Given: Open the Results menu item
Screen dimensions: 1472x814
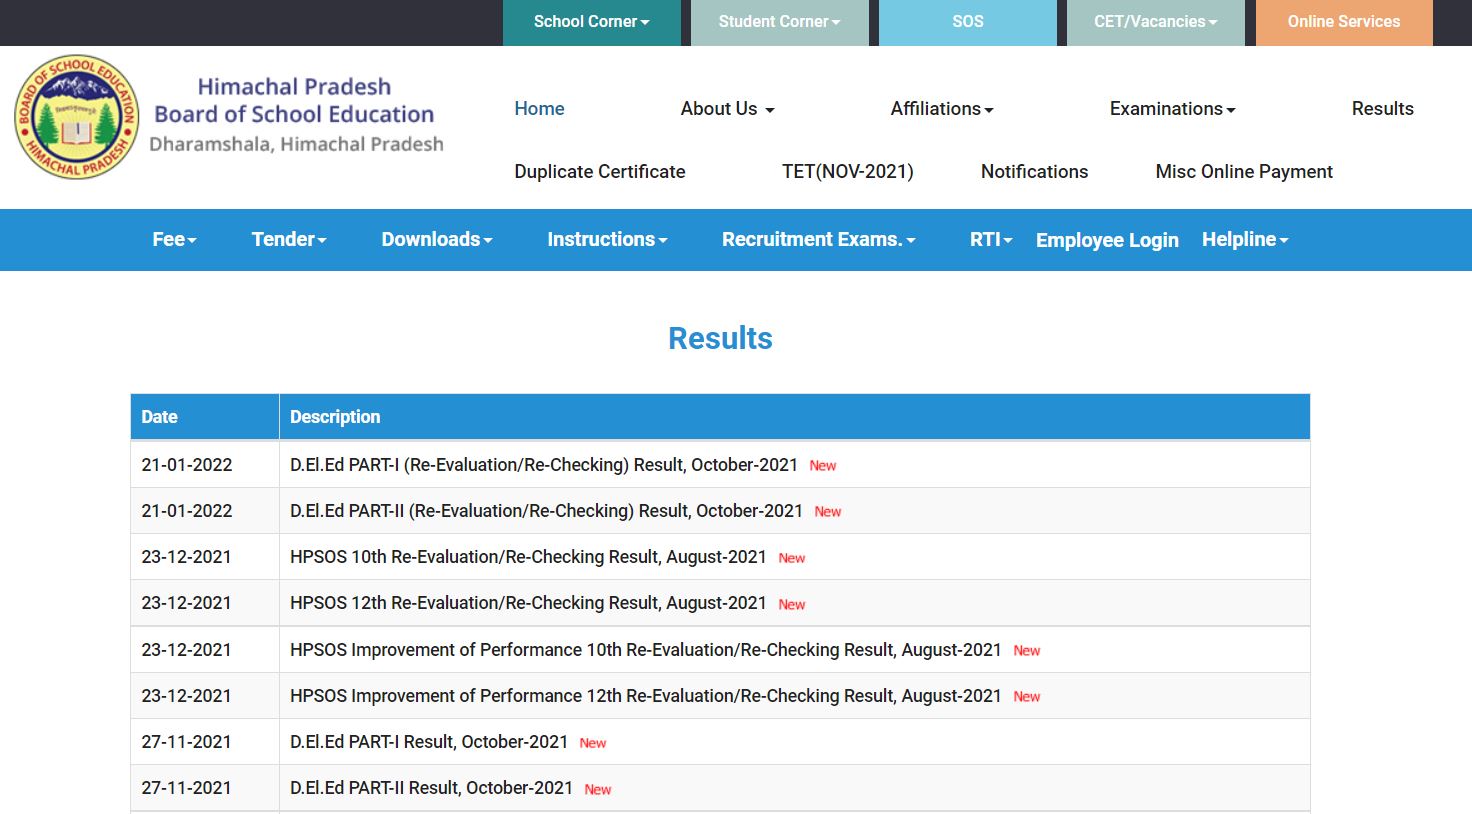Looking at the screenshot, I should tap(1383, 109).
